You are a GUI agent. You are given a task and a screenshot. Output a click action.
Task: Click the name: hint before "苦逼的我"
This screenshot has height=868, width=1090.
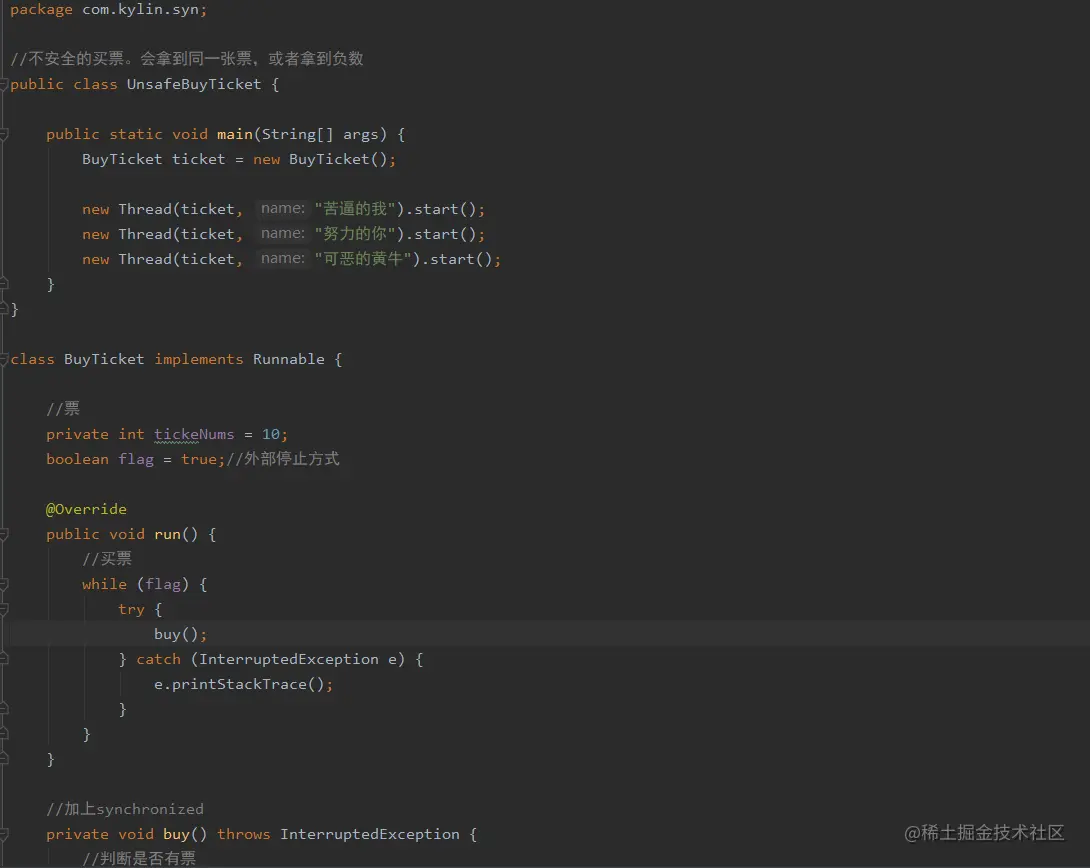[x=282, y=208]
